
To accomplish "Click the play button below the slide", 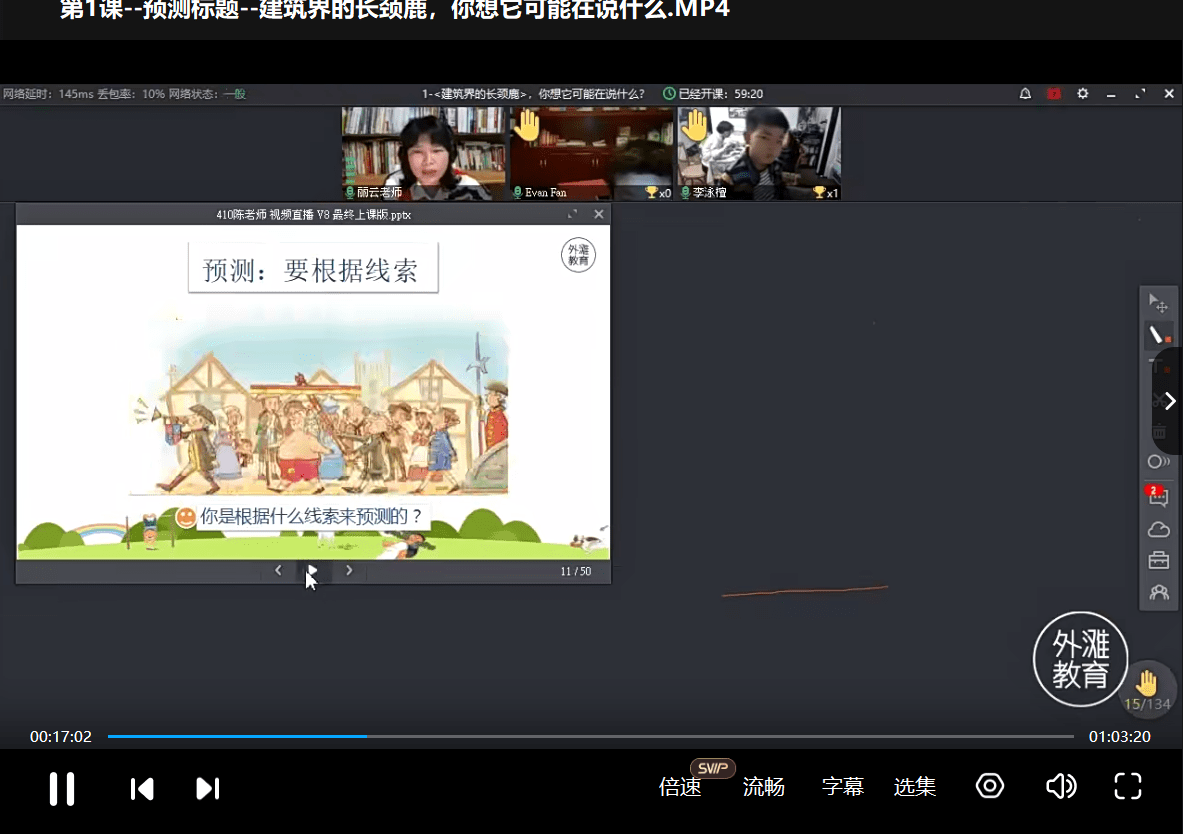I will (312, 571).
